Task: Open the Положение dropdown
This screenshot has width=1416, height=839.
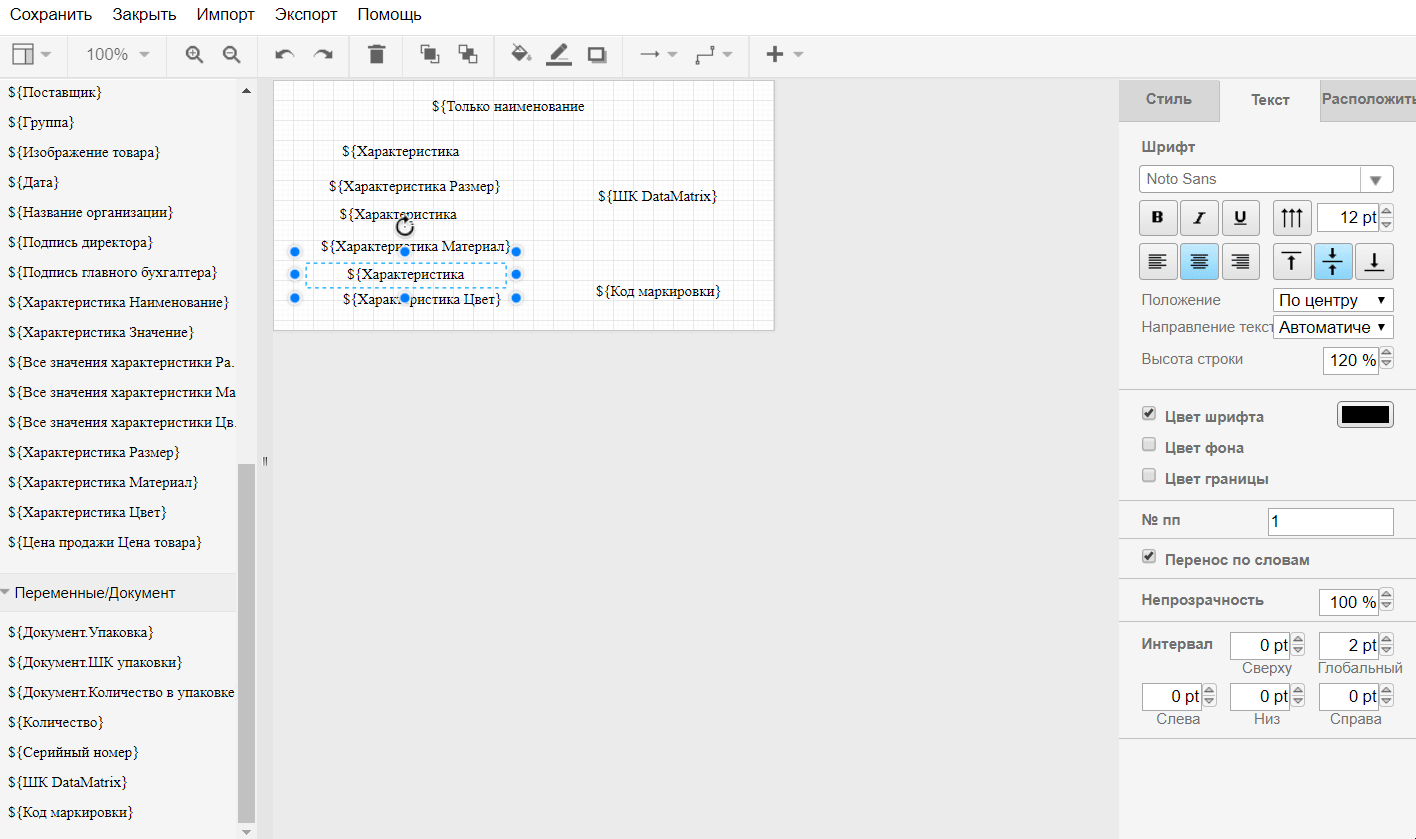Action: tap(1333, 300)
